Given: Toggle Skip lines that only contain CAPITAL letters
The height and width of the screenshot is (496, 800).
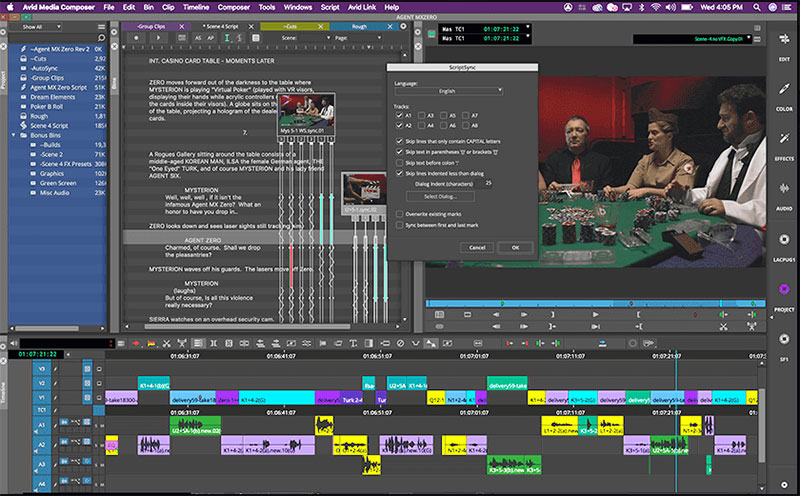Looking at the screenshot, I should coord(399,141).
